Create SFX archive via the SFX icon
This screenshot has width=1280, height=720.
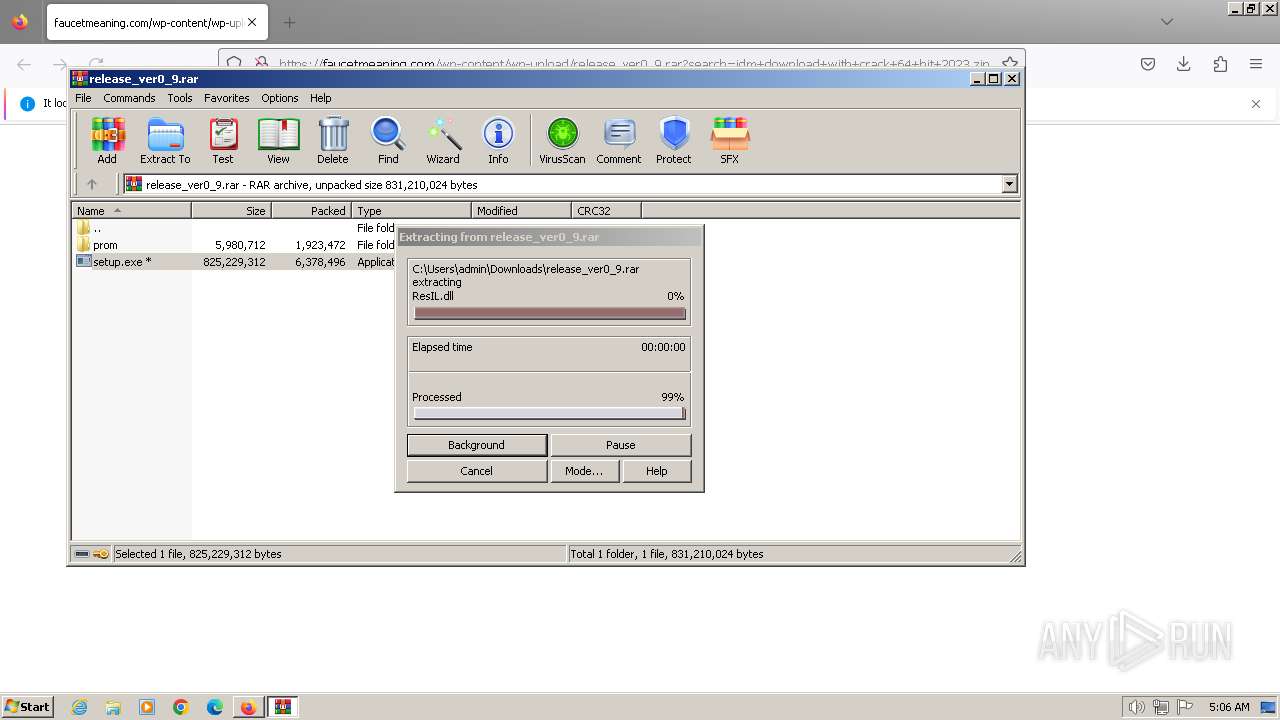[x=730, y=140]
